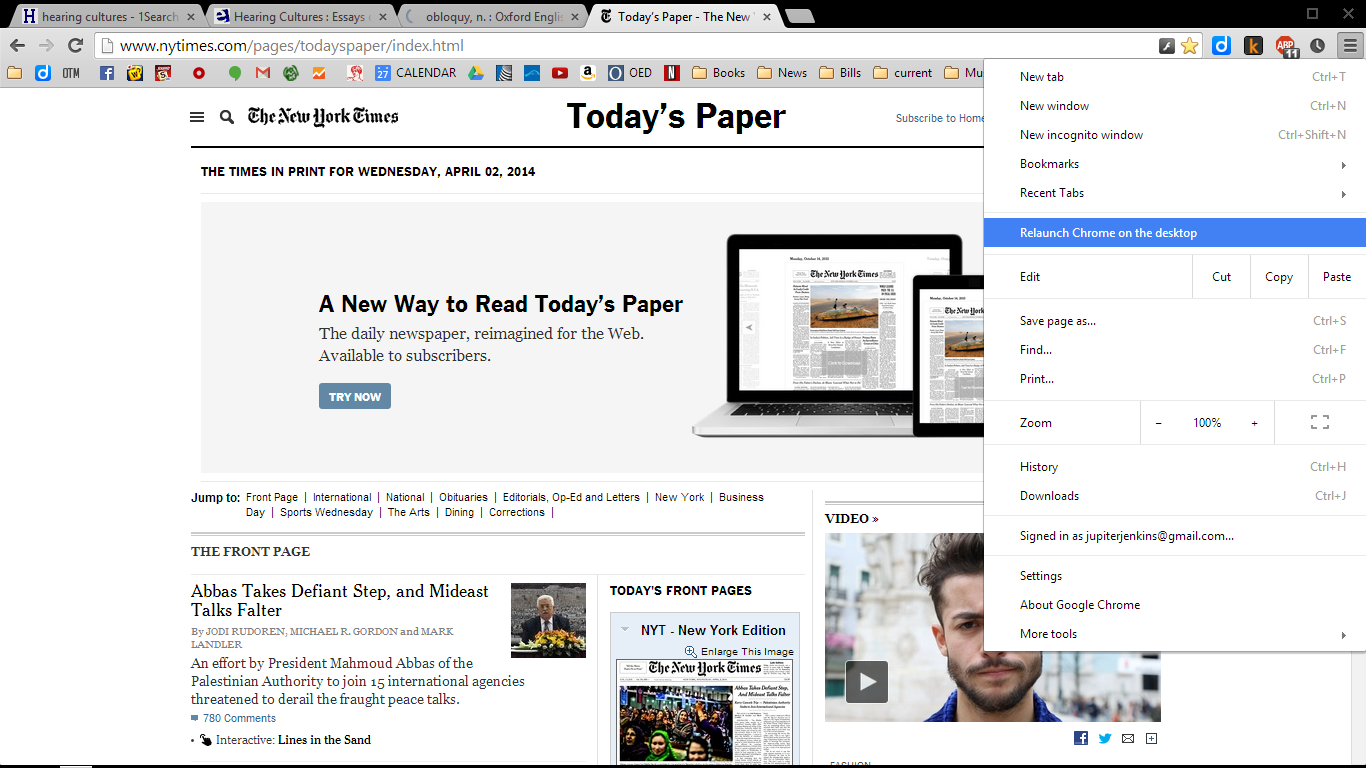Enlarge the NYT front page thumbnail

pos(705,712)
